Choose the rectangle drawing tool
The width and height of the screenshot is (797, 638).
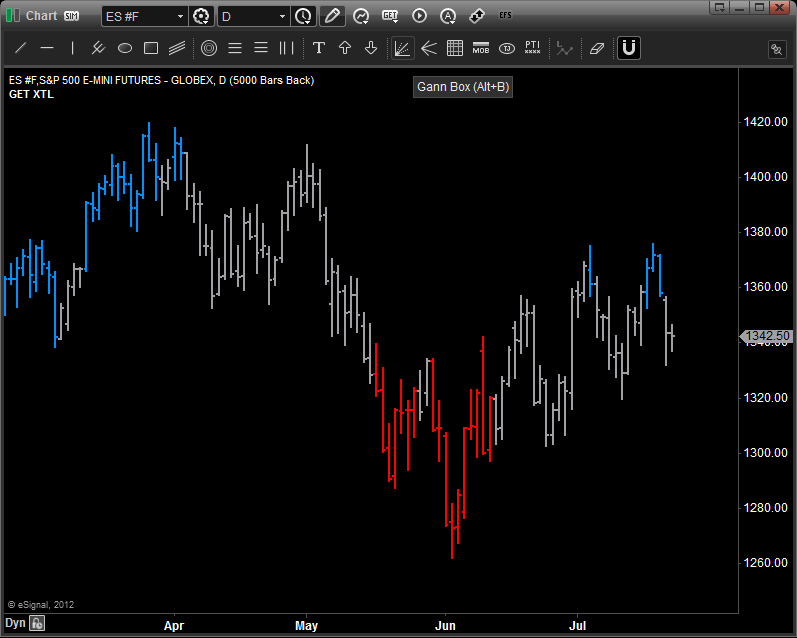151,48
